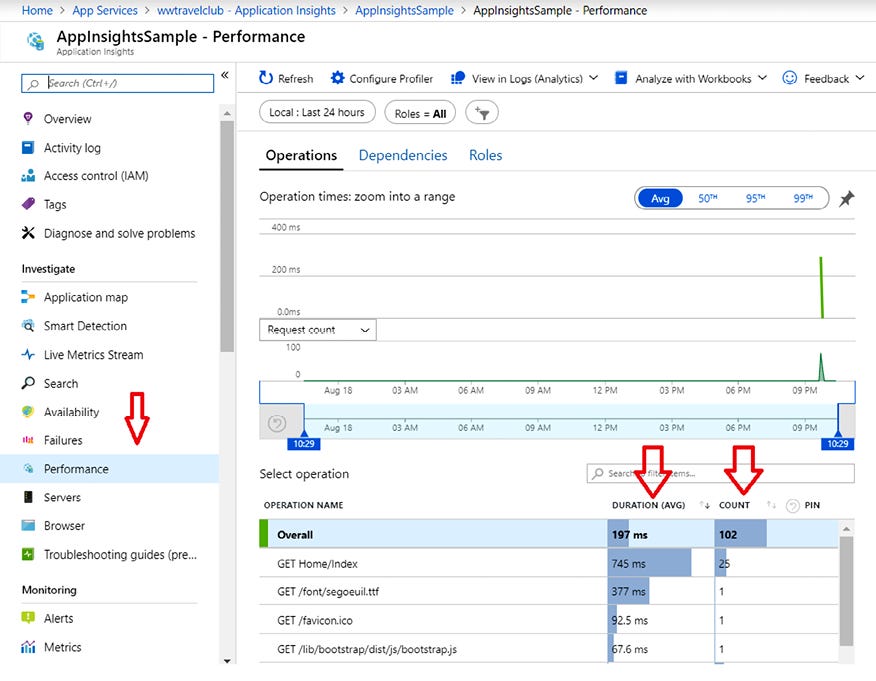Image resolution: width=876 pixels, height=681 pixels.
Task: Go to Home breadcrumb link
Action: pyautogui.click(x=37, y=11)
